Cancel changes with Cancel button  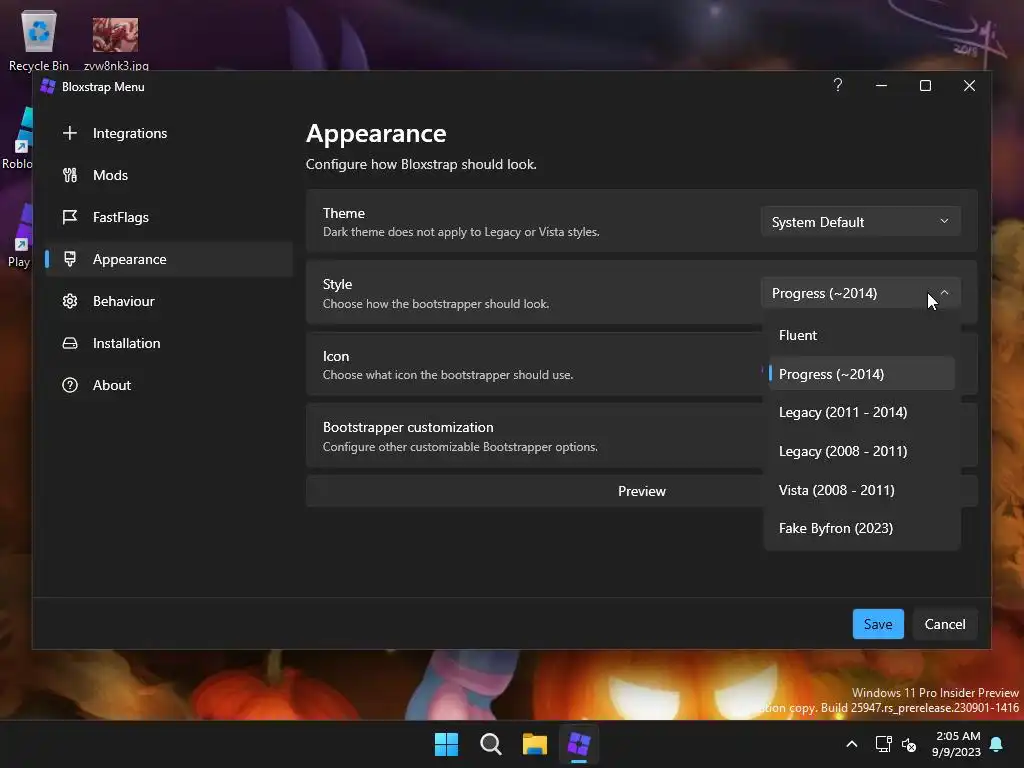944,624
